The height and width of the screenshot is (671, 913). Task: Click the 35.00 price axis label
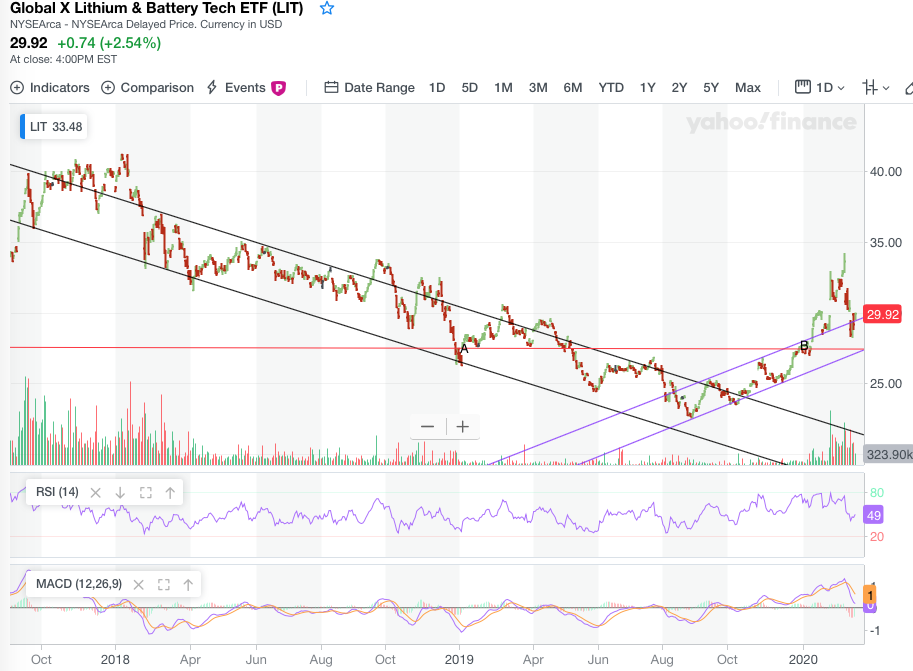tap(886, 243)
